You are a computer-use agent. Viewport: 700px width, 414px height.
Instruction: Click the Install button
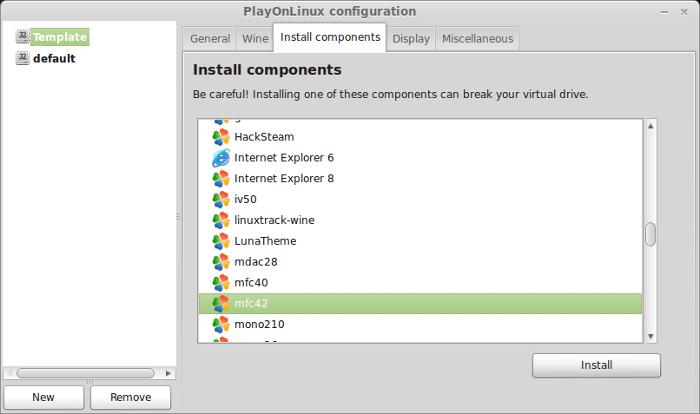pyautogui.click(x=596, y=365)
